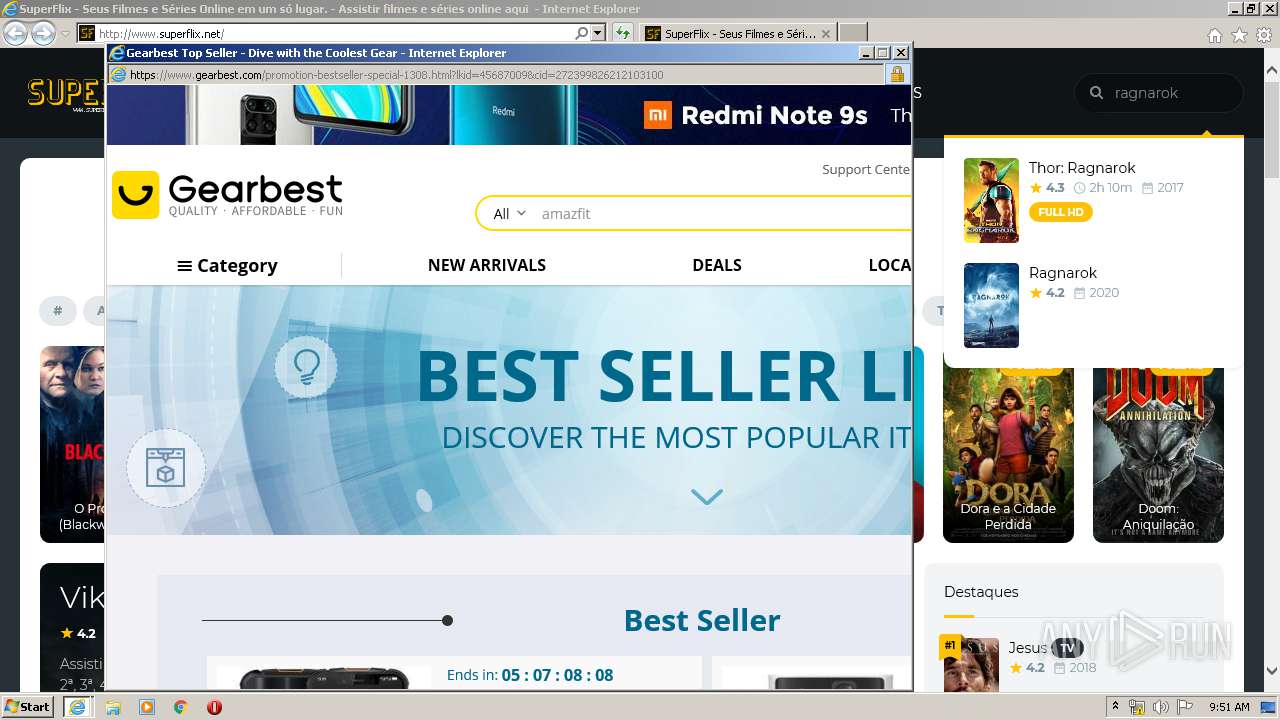Click the Windows Start button
The height and width of the screenshot is (720, 1280).
pos(27,706)
